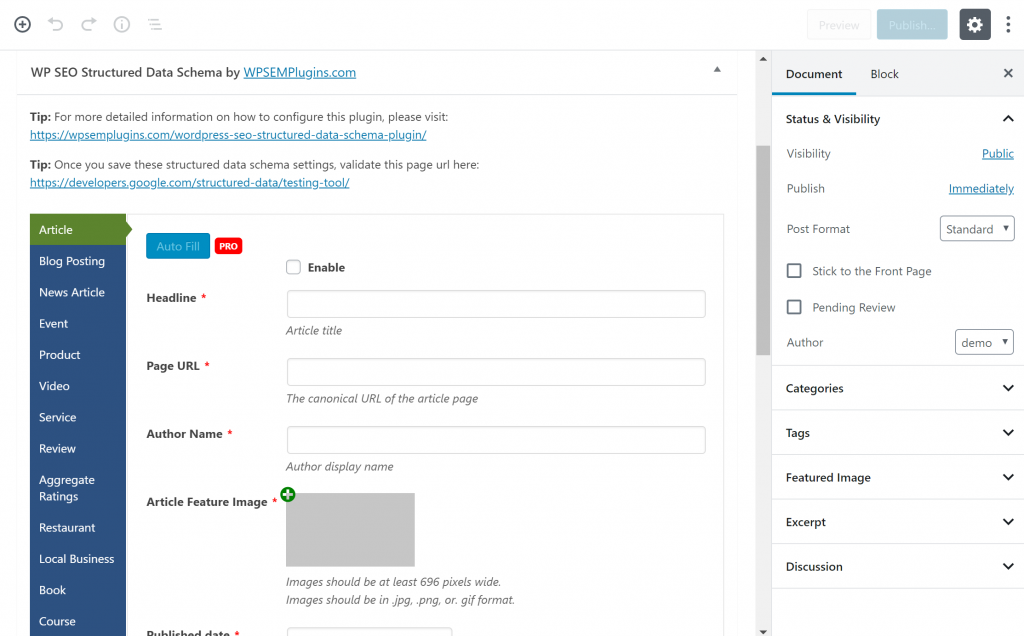
Task: Enable the Pending Review checkbox
Action: pos(794,307)
